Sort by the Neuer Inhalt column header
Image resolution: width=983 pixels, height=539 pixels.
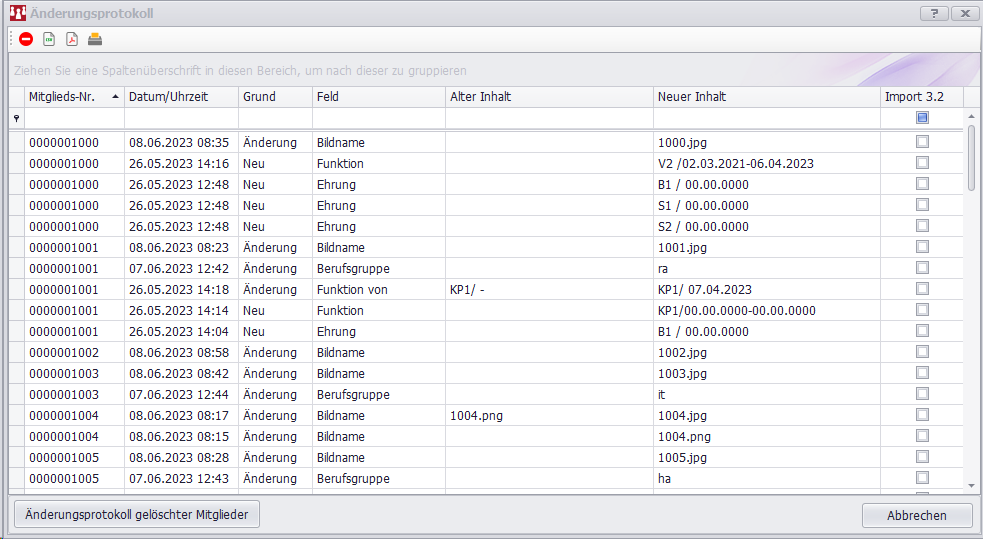click(x=692, y=97)
